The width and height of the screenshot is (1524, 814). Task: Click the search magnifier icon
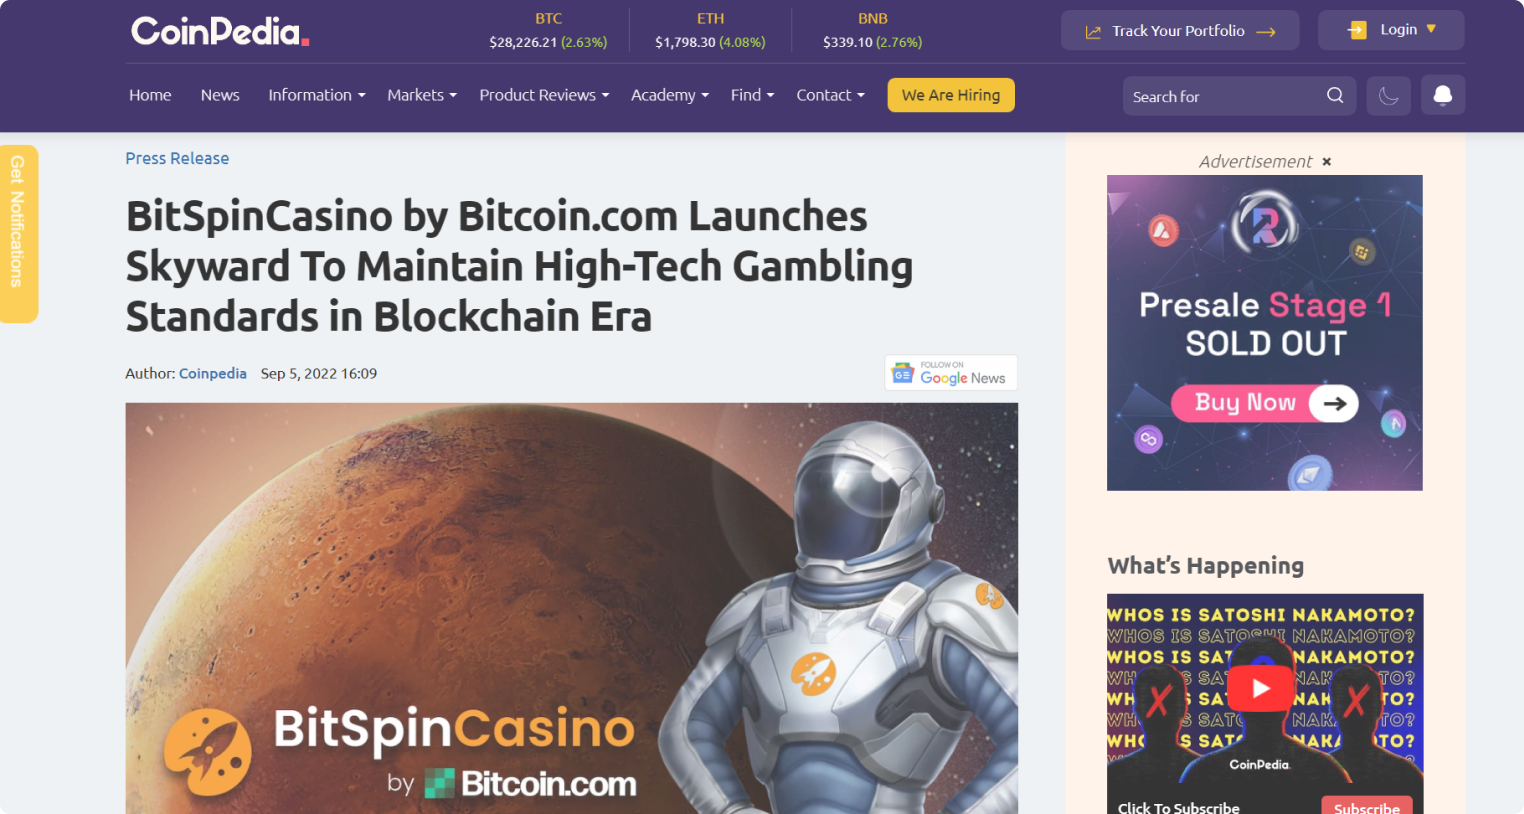pyautogui.click(x=1335, y=96)
